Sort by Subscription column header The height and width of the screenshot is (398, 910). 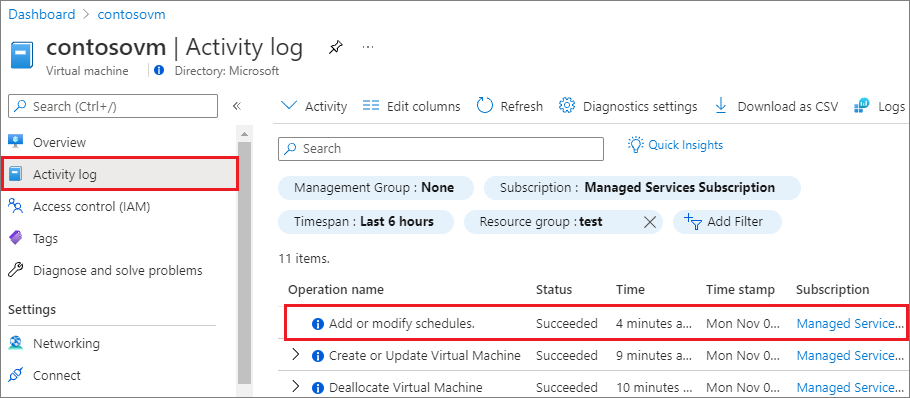pos(833,290)
